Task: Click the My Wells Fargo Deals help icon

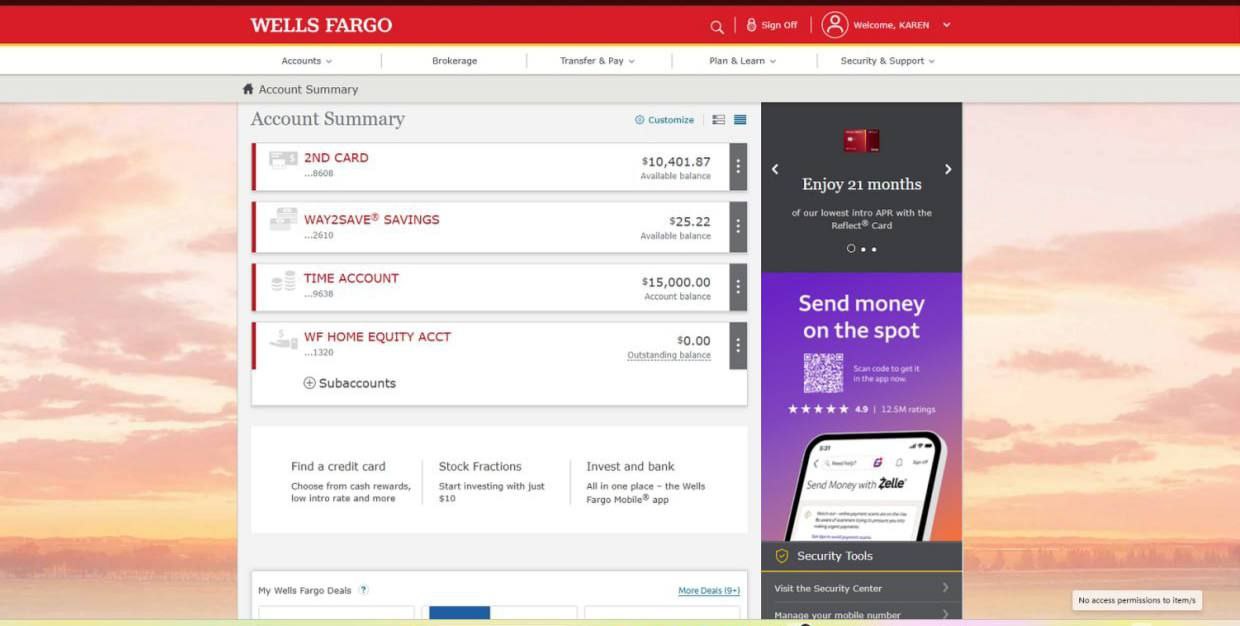Action: click(363, 590)
